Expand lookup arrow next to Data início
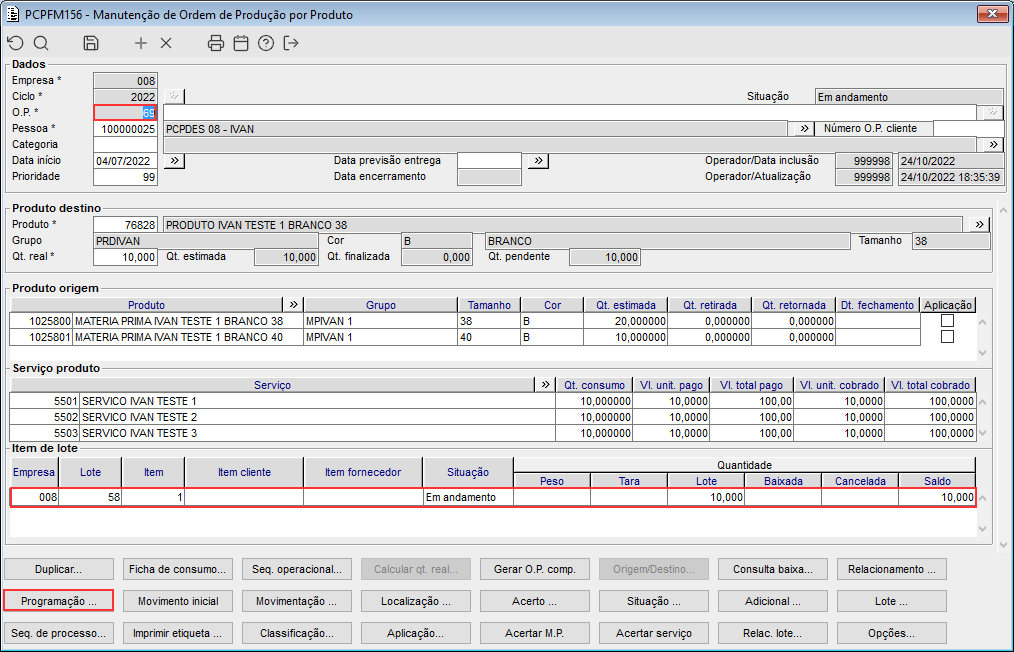The width and height of the screenshot is (1014, 652). pos(173,160)
